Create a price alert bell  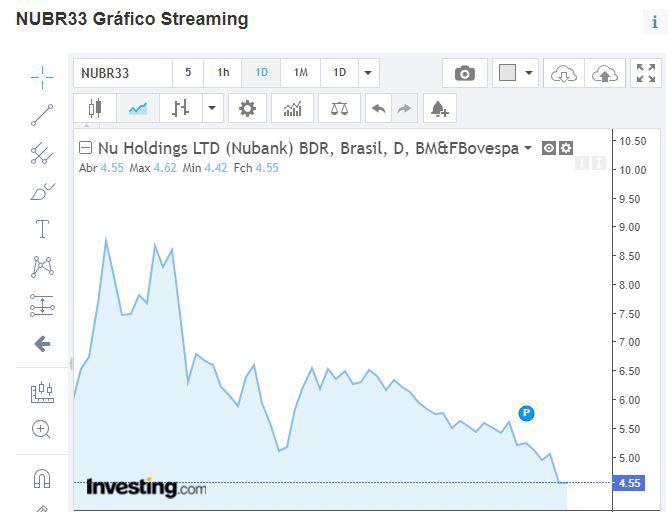[440, 108]
